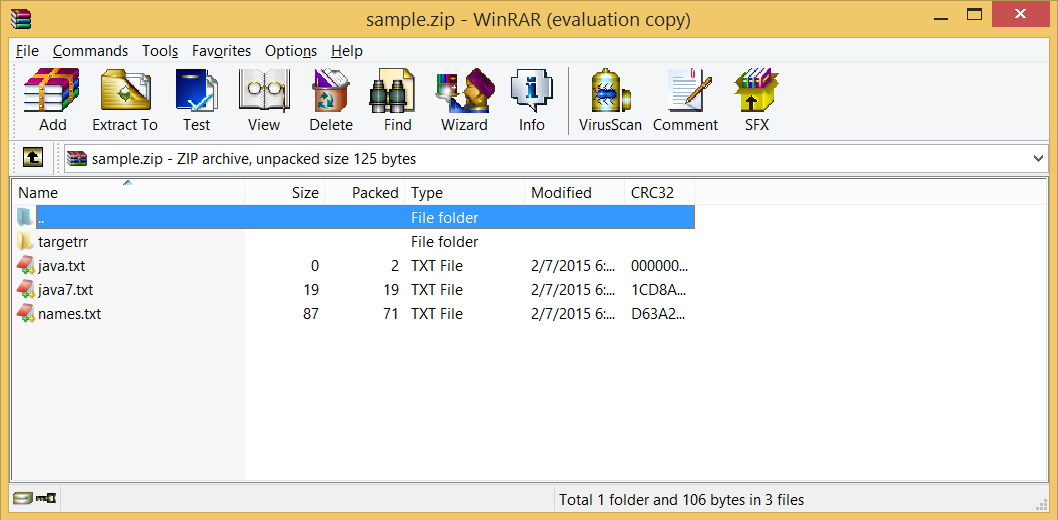Maximize the WinRAR window
The height and width of the screenshot is (520, 1058).
click(974, 14)
